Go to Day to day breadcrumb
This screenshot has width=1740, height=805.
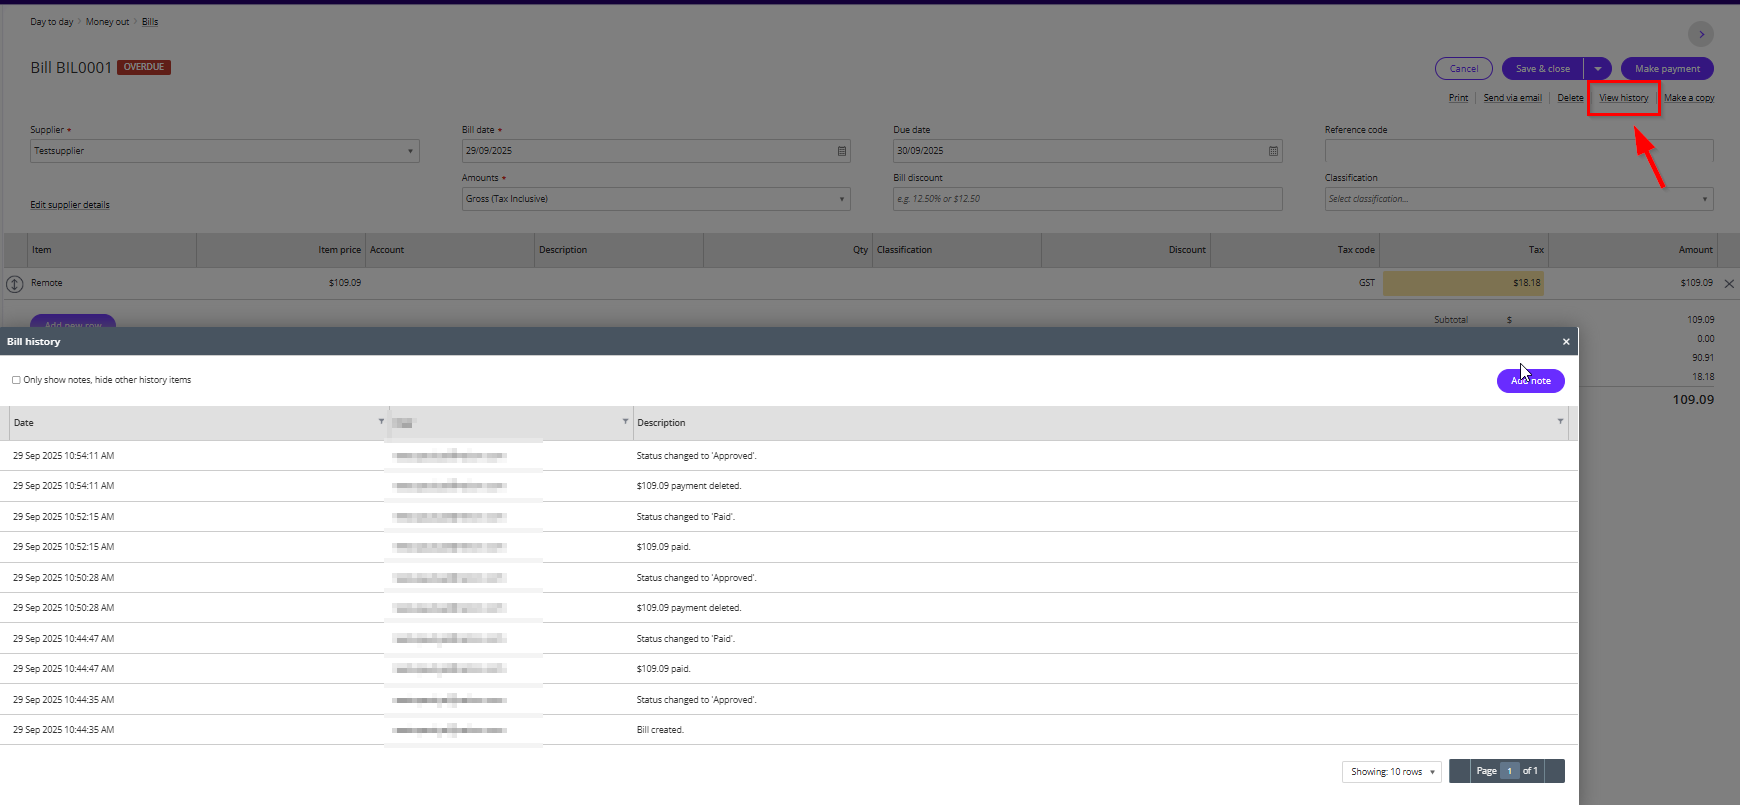point(51,22)
